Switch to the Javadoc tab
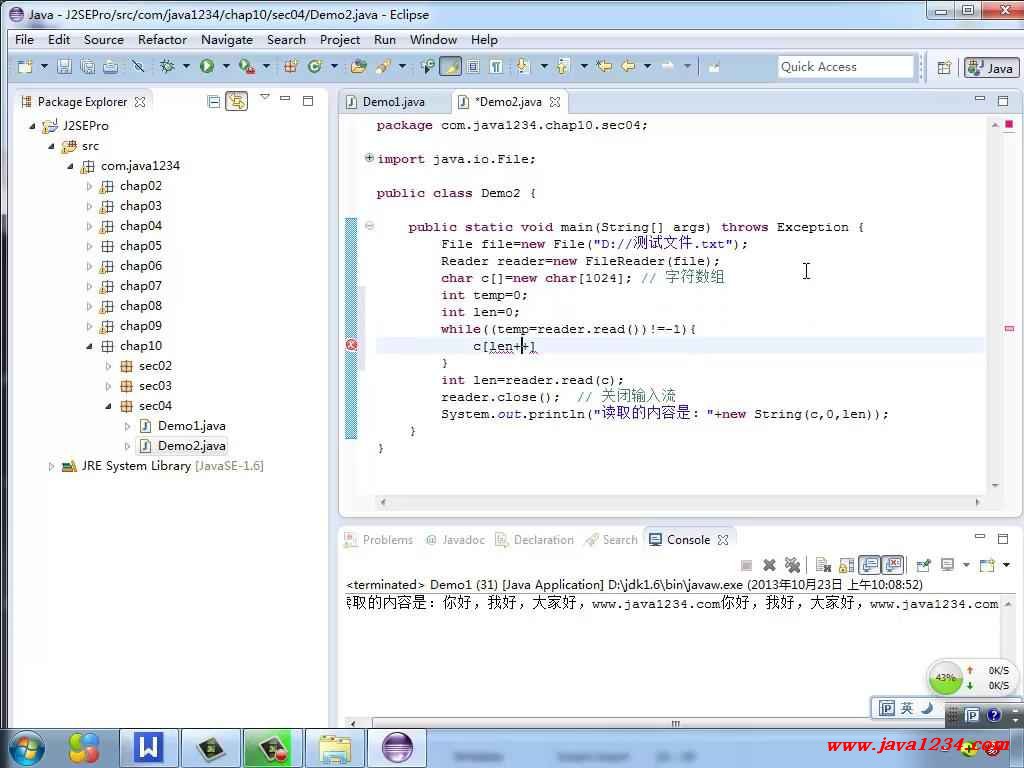The image size is (1024, 768). click(x=455, y=540)
